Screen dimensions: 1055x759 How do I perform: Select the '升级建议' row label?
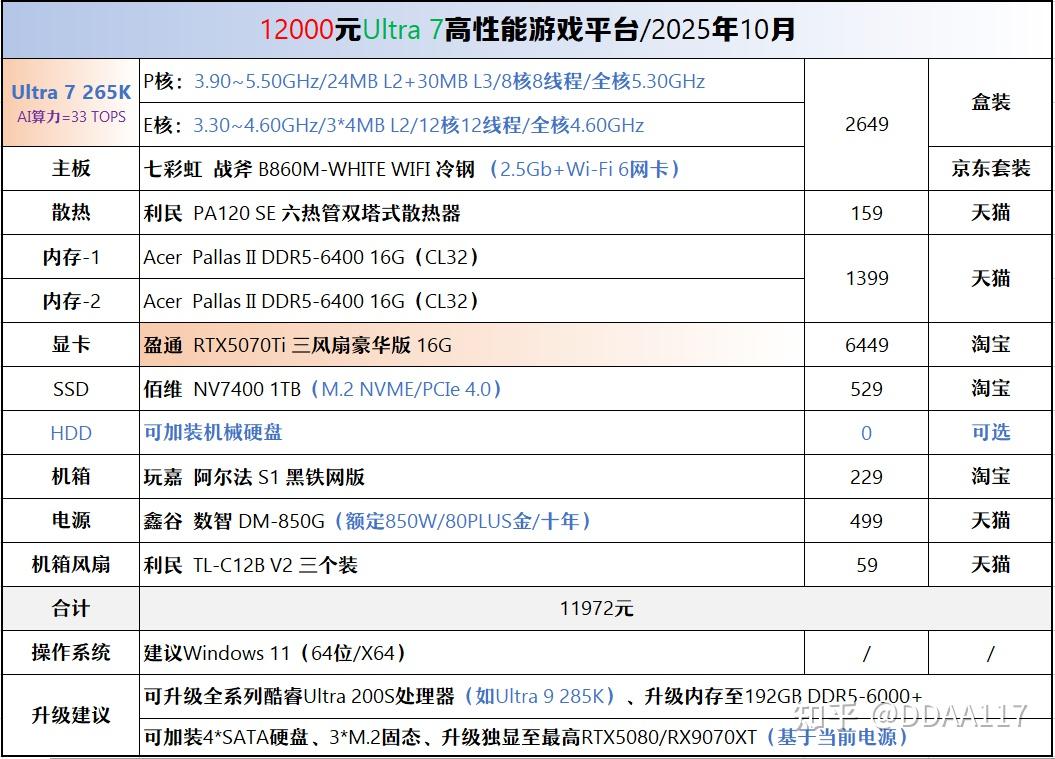71,715
